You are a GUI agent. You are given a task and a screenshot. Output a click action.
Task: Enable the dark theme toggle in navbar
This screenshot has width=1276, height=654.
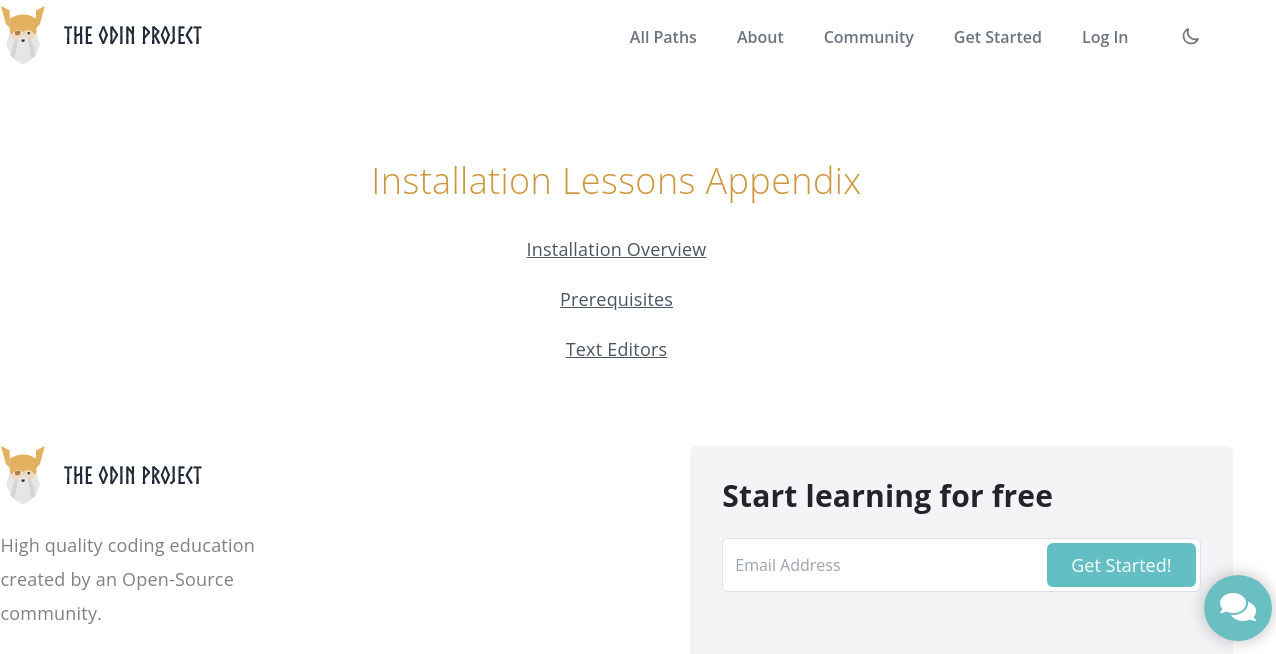[1190, 36]
